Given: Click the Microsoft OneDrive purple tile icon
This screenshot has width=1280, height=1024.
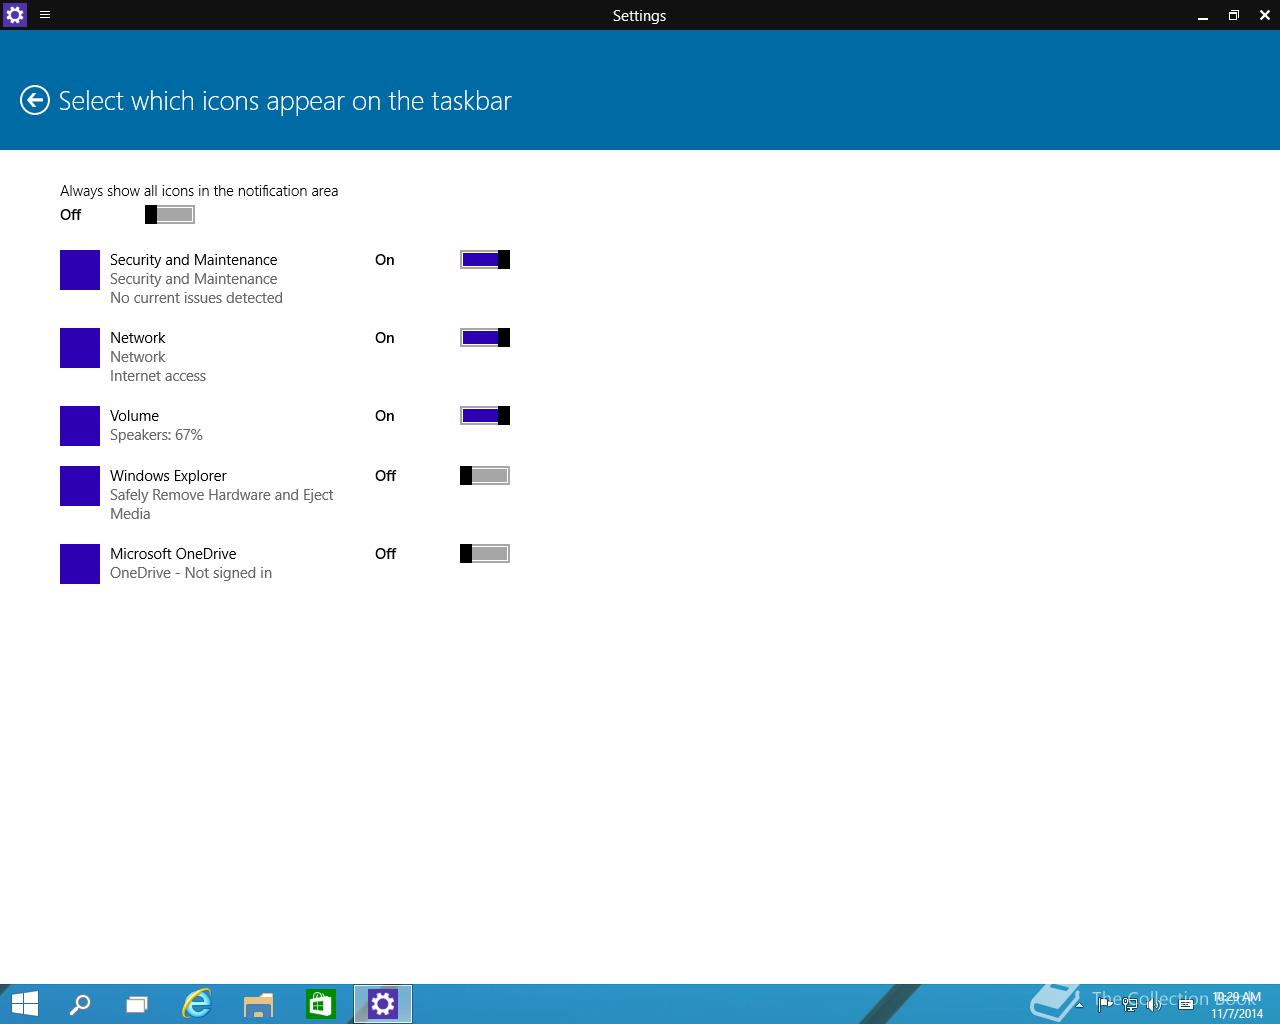Looking at the screenshot, I should [x=80, y=564].
